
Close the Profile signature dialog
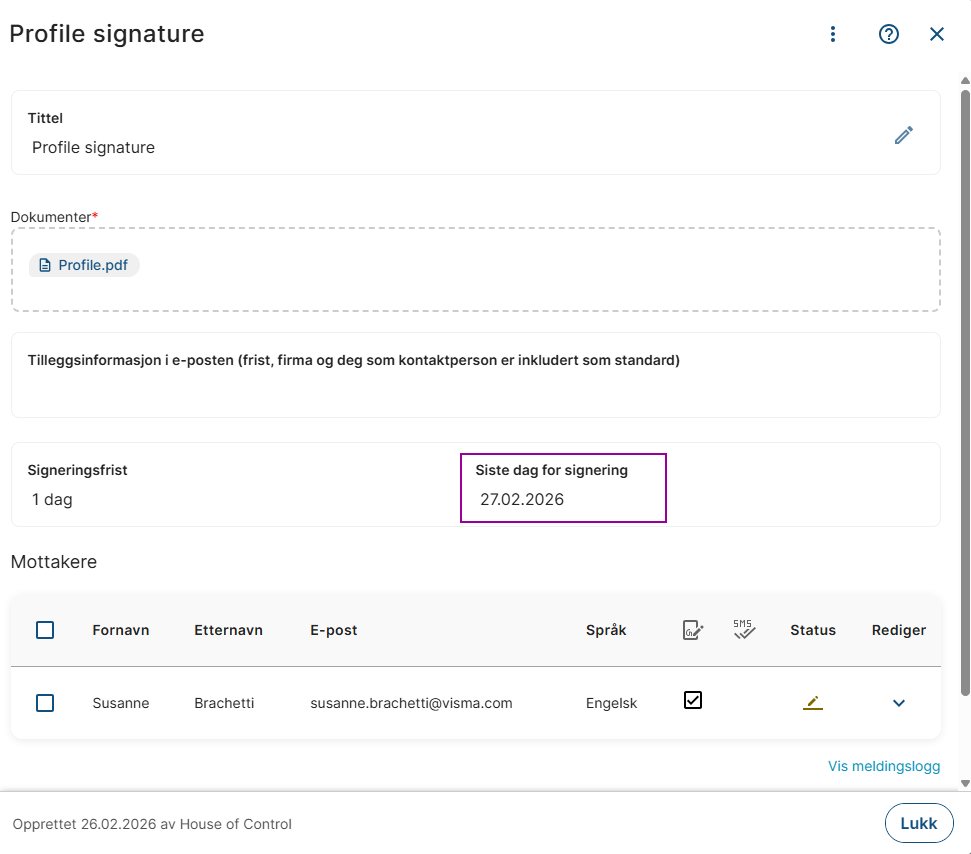[x=937, y=34]
